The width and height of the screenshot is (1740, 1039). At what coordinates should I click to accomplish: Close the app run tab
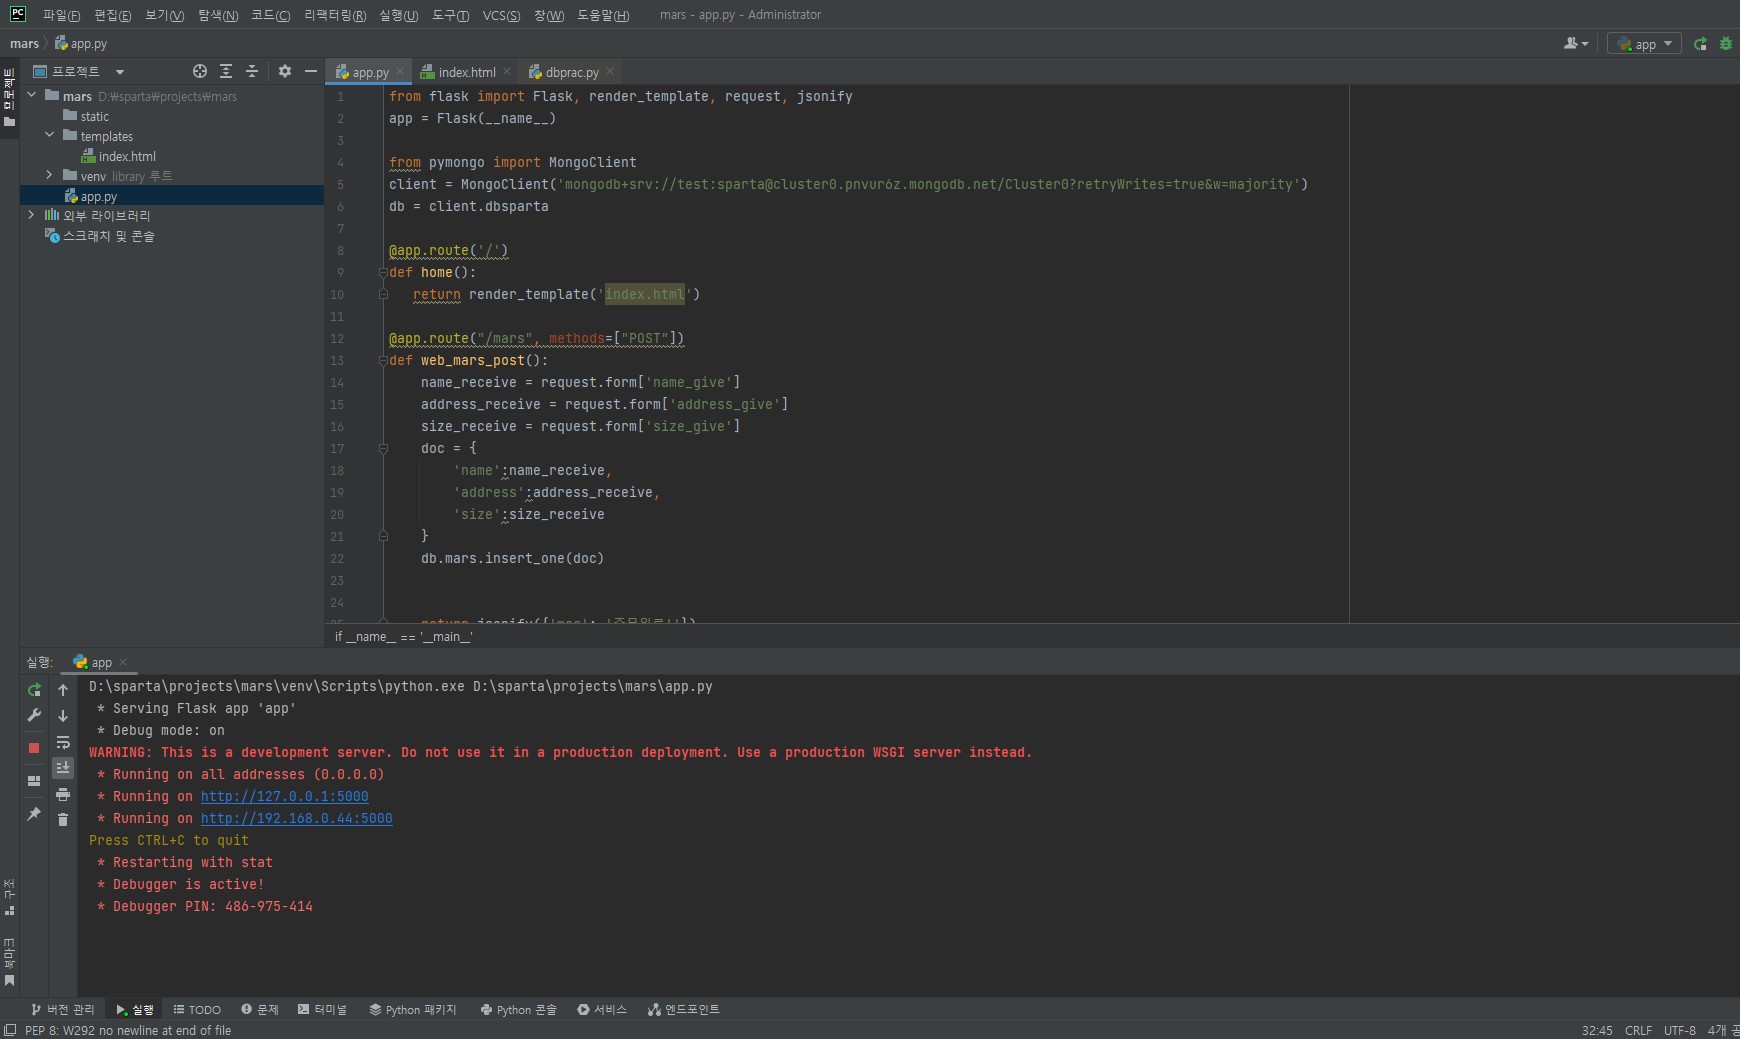click(x=123, y=662)
